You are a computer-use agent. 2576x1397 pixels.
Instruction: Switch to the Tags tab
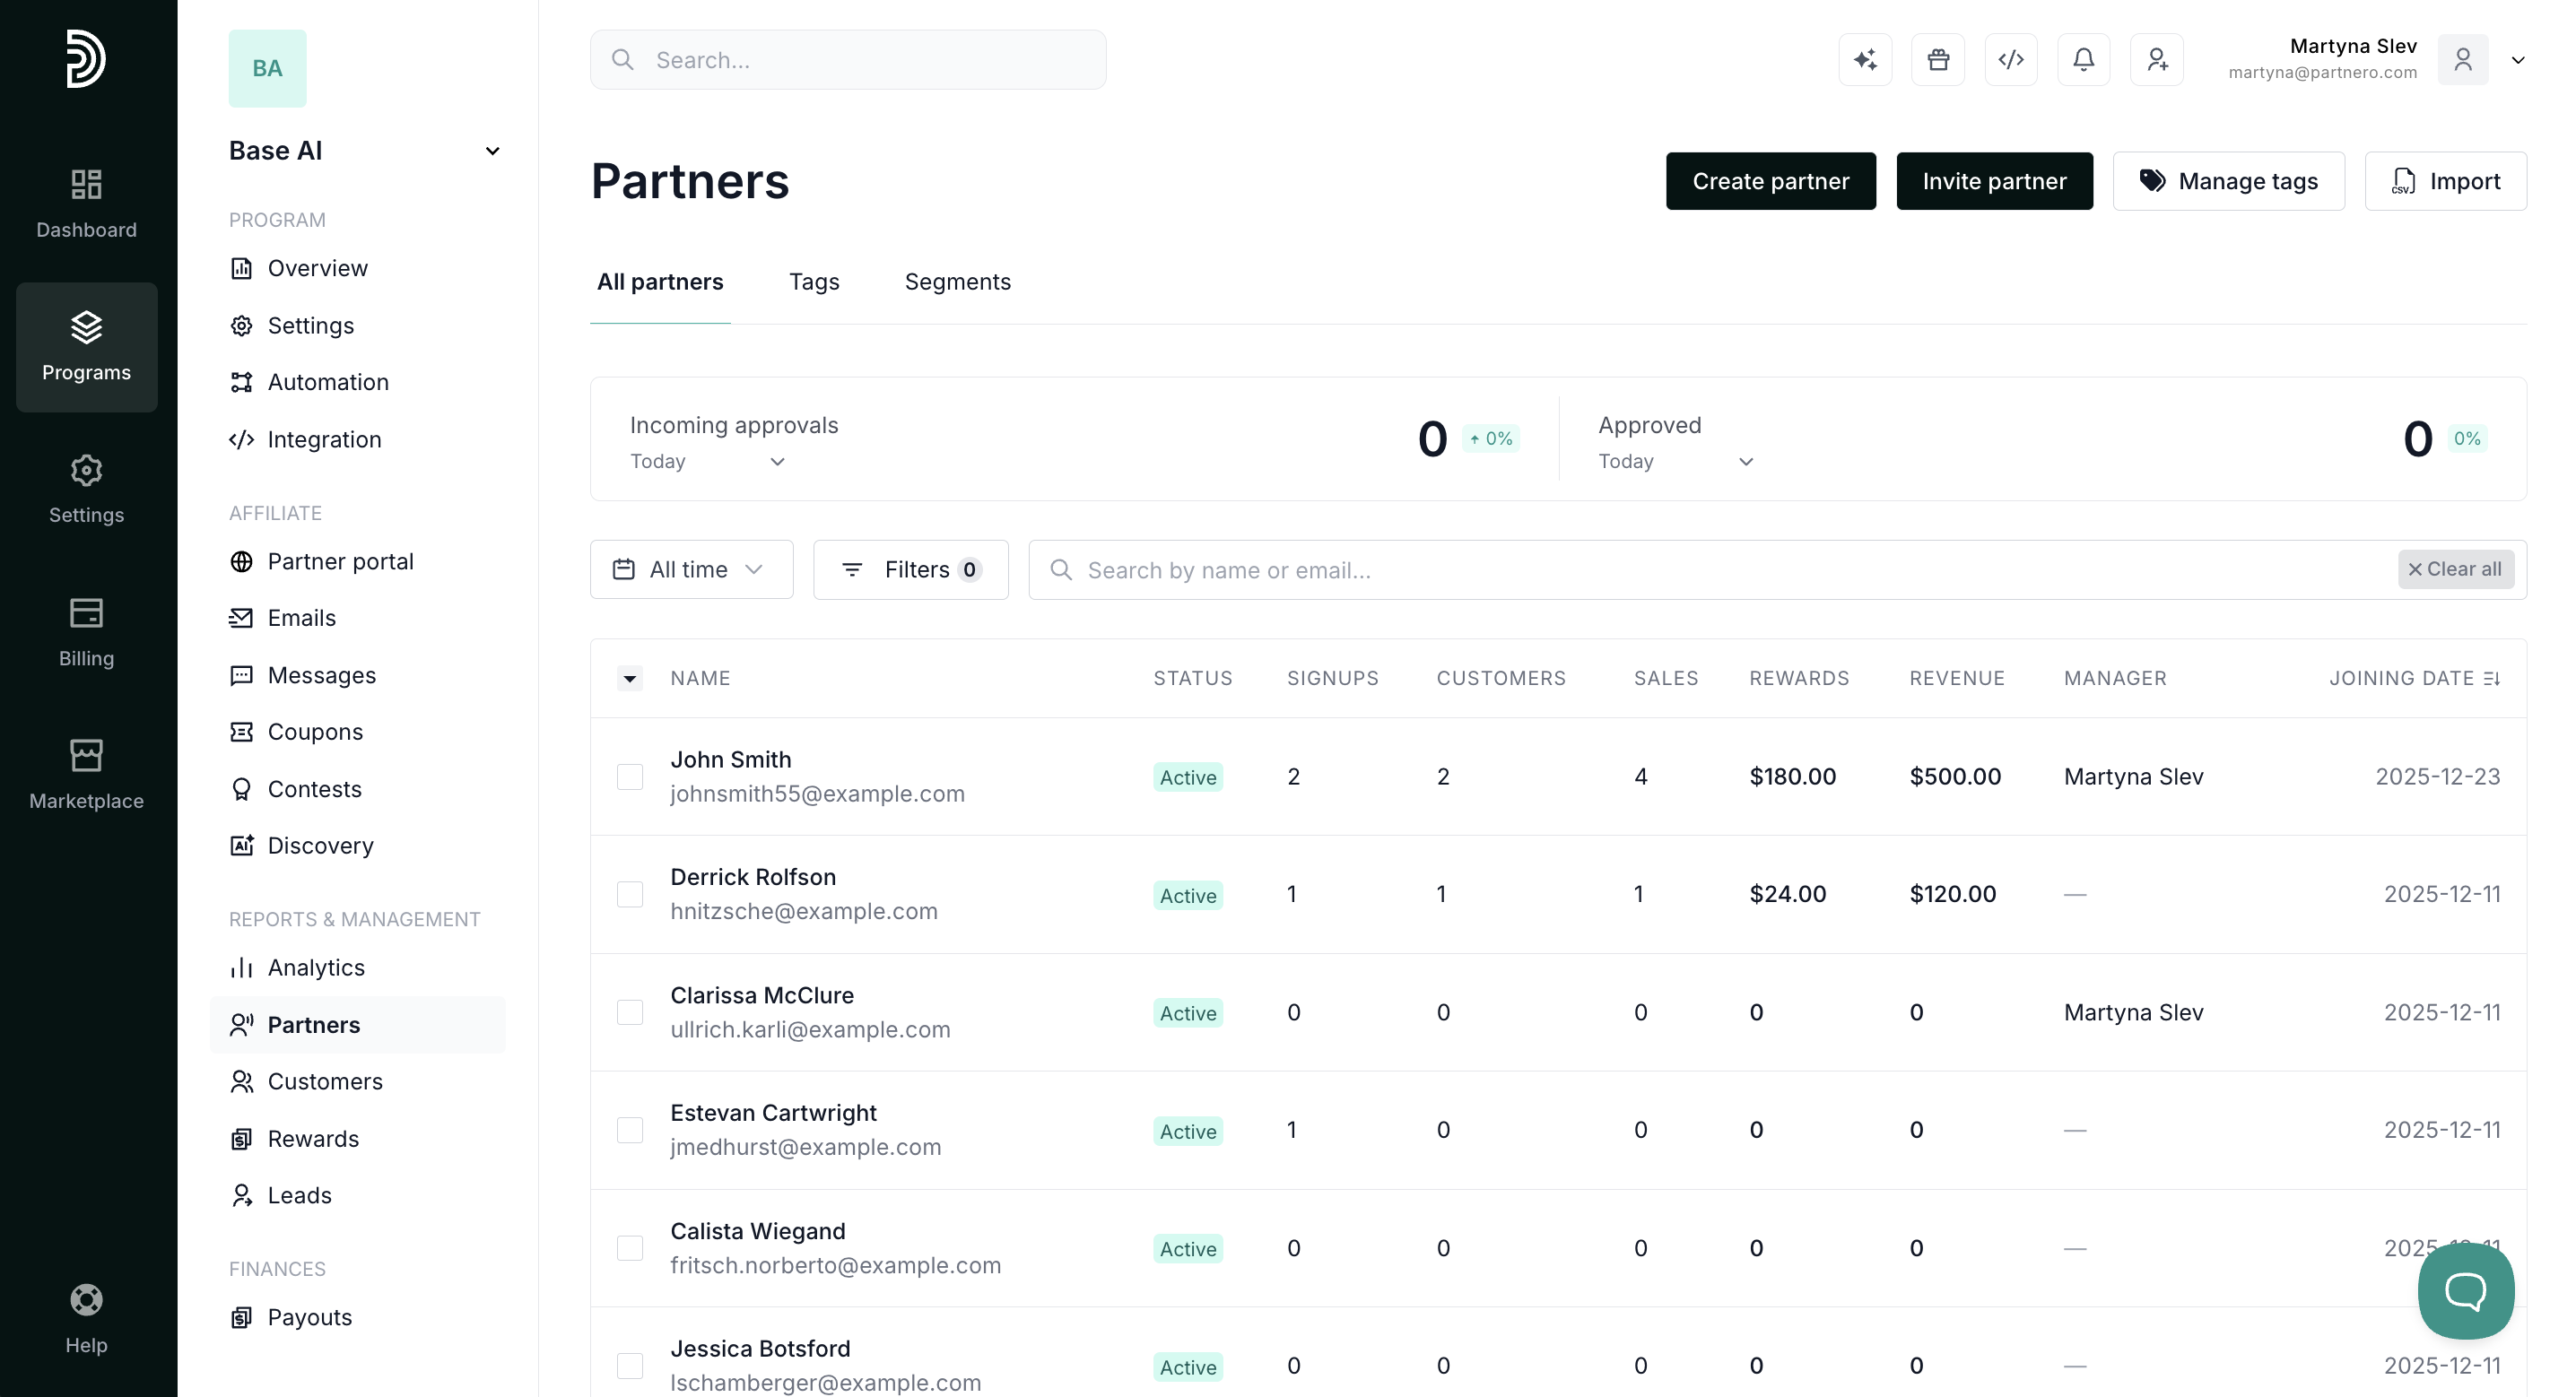(814, 282)
